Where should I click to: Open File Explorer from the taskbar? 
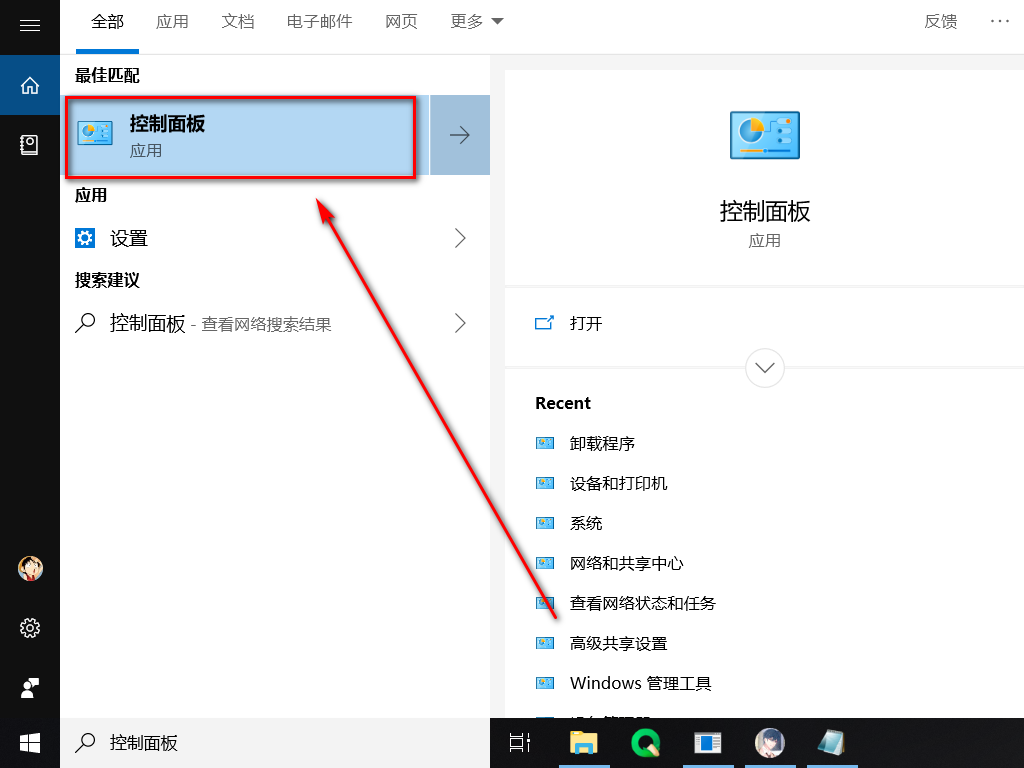tap(583, 742)
